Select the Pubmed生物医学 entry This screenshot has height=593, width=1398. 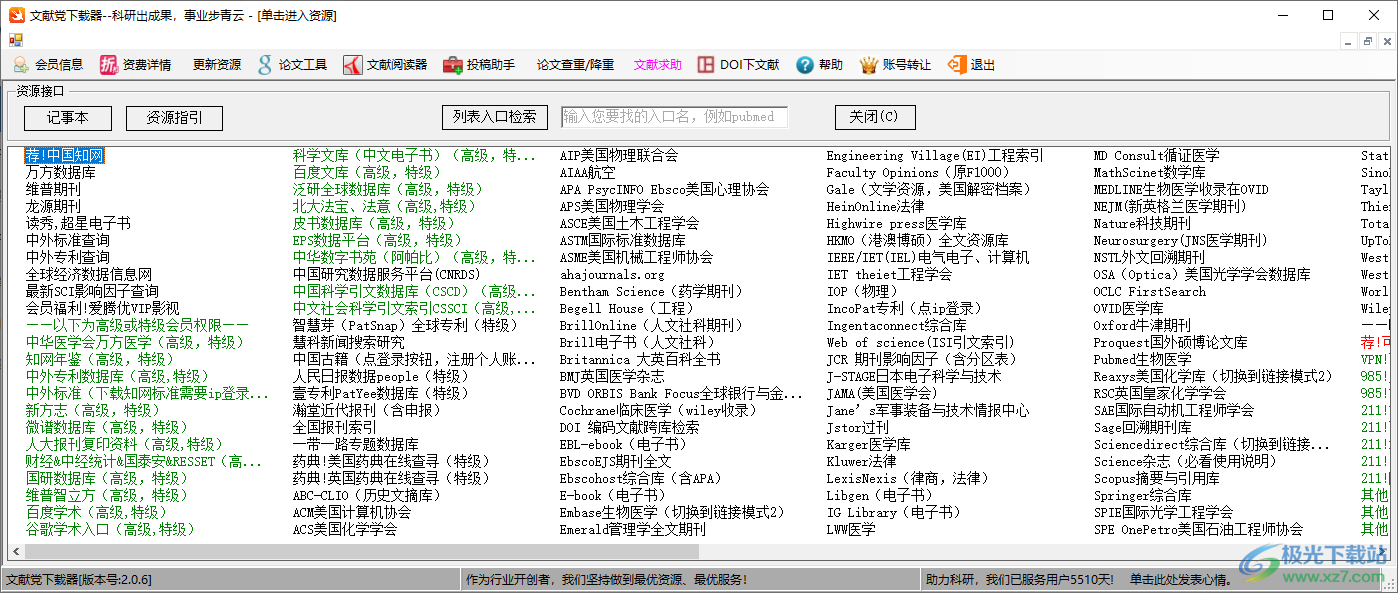[1143, 360]
